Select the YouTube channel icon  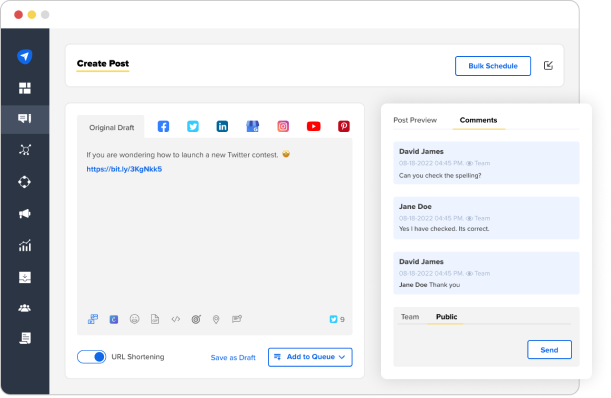point(314,126)
